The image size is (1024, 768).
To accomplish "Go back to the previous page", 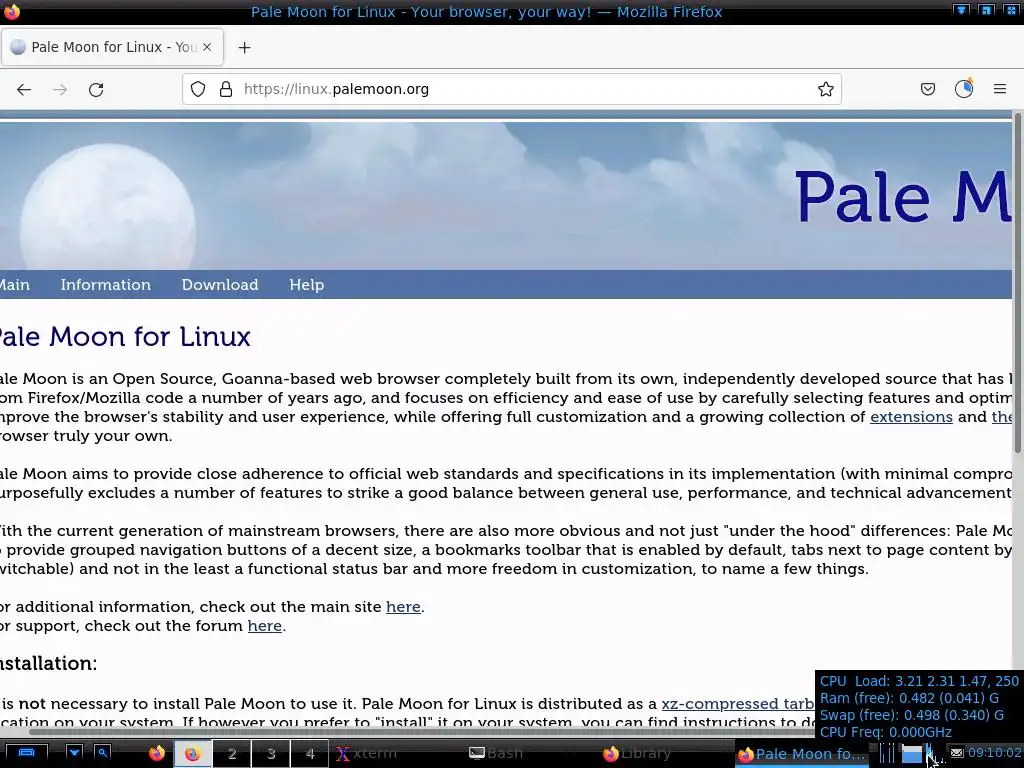I will click(x=24, y=89).
